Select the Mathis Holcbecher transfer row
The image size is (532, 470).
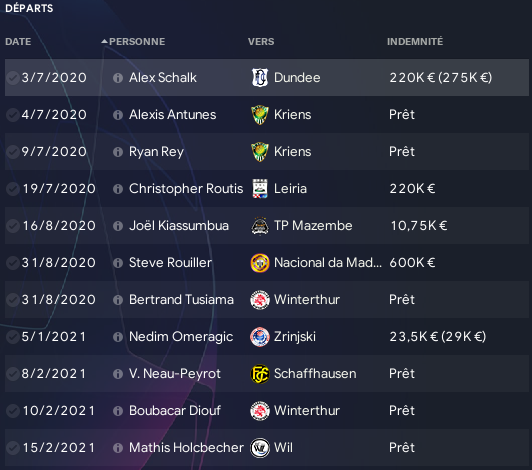pyautogui.click(x=267, y=448)
